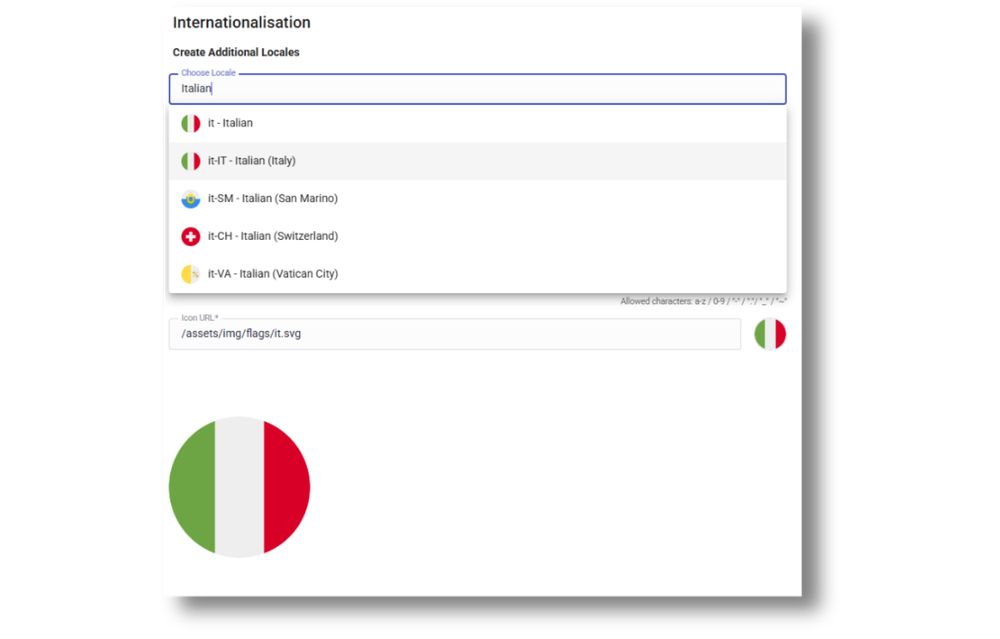The image size is (1000, 639).
Task: Click the Internationalisation page heading
Action: [x=241, y=22]
